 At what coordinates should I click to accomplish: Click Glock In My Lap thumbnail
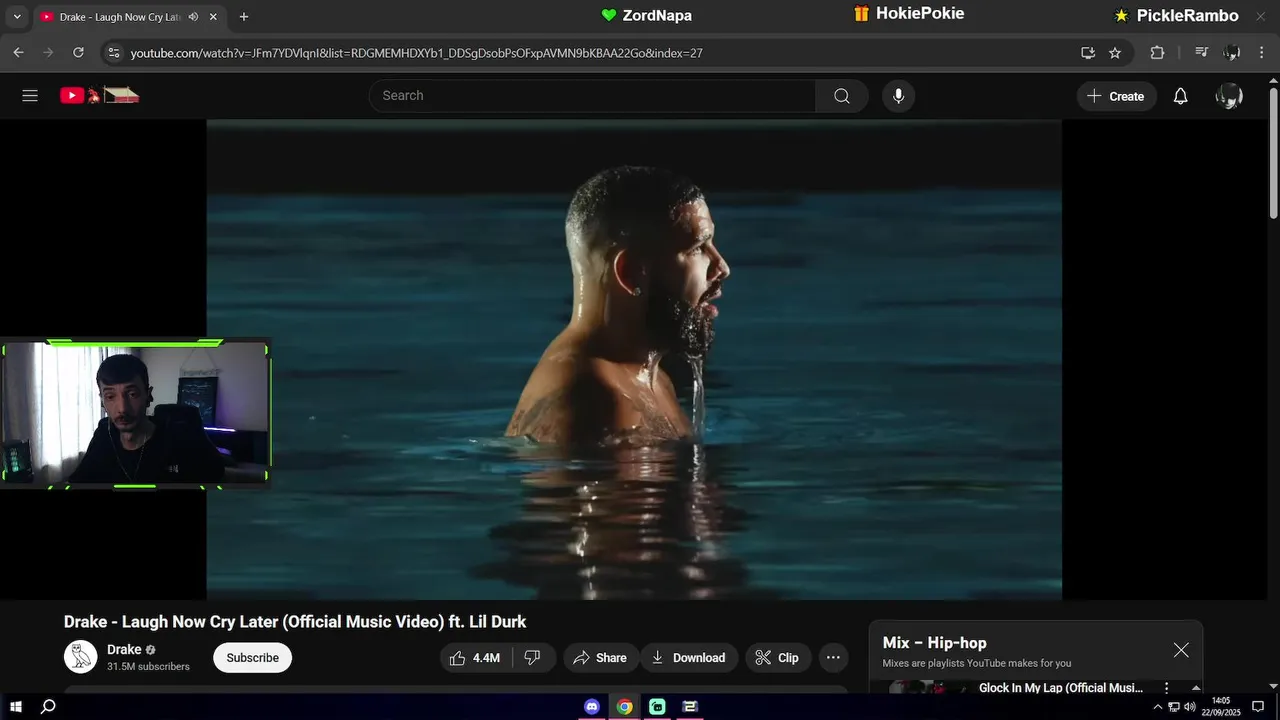(926, 687)
